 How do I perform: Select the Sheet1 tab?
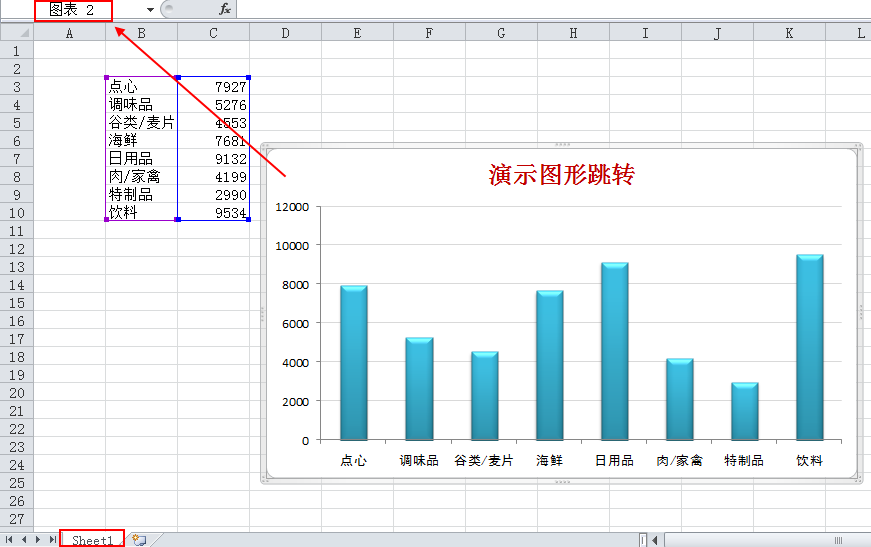click(92, 540)
